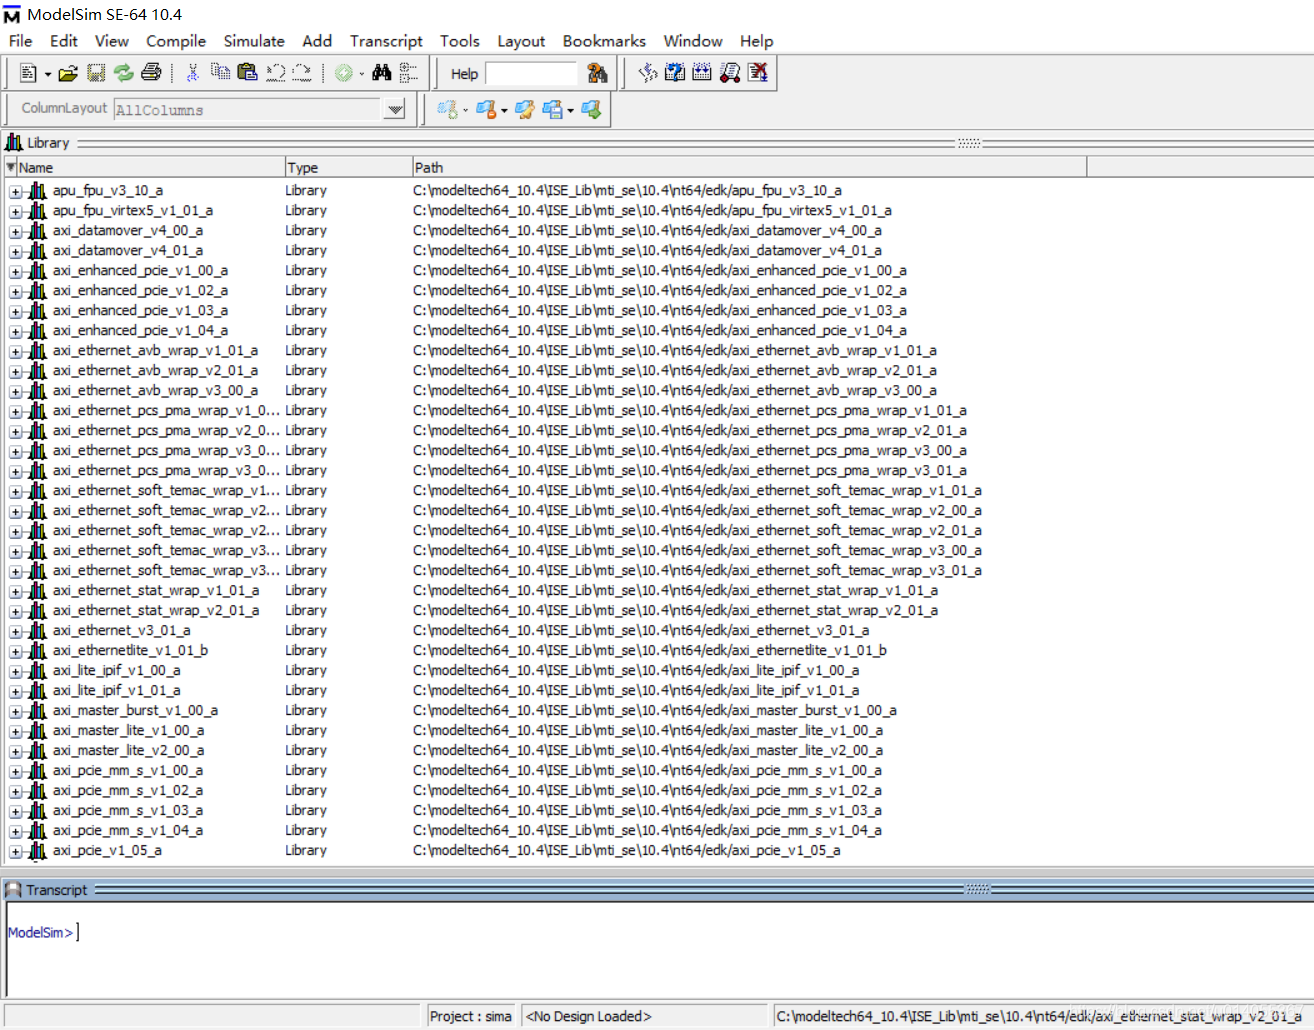Viewport: 1314px width, 1030px height.
Task: Expand the axi_ethernet_stat_wrap_v1_01_a library node
Action: (15, 591)
